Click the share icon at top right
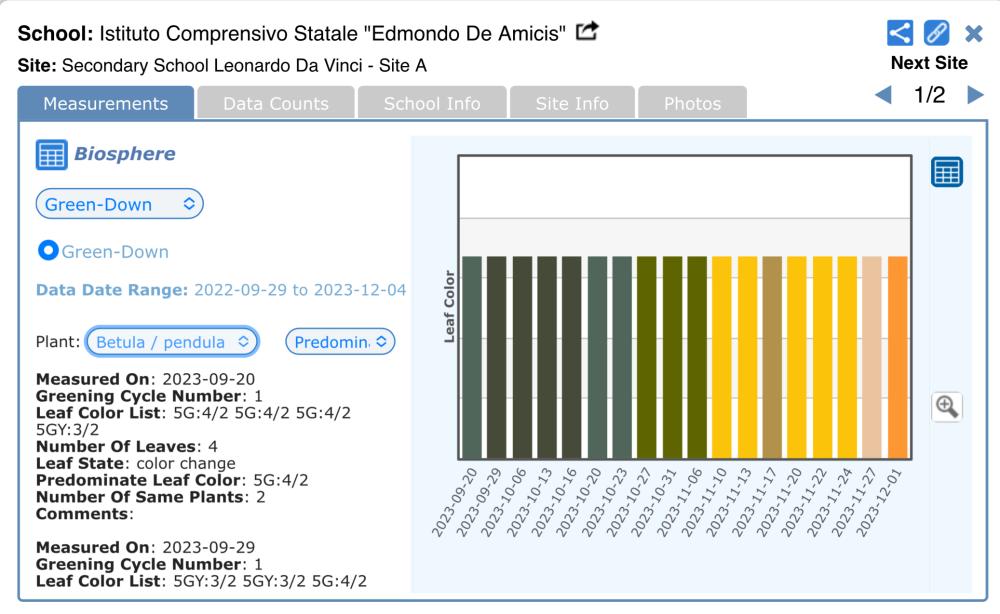Viewport: 1000px width, 614px height. click(900, 34)
